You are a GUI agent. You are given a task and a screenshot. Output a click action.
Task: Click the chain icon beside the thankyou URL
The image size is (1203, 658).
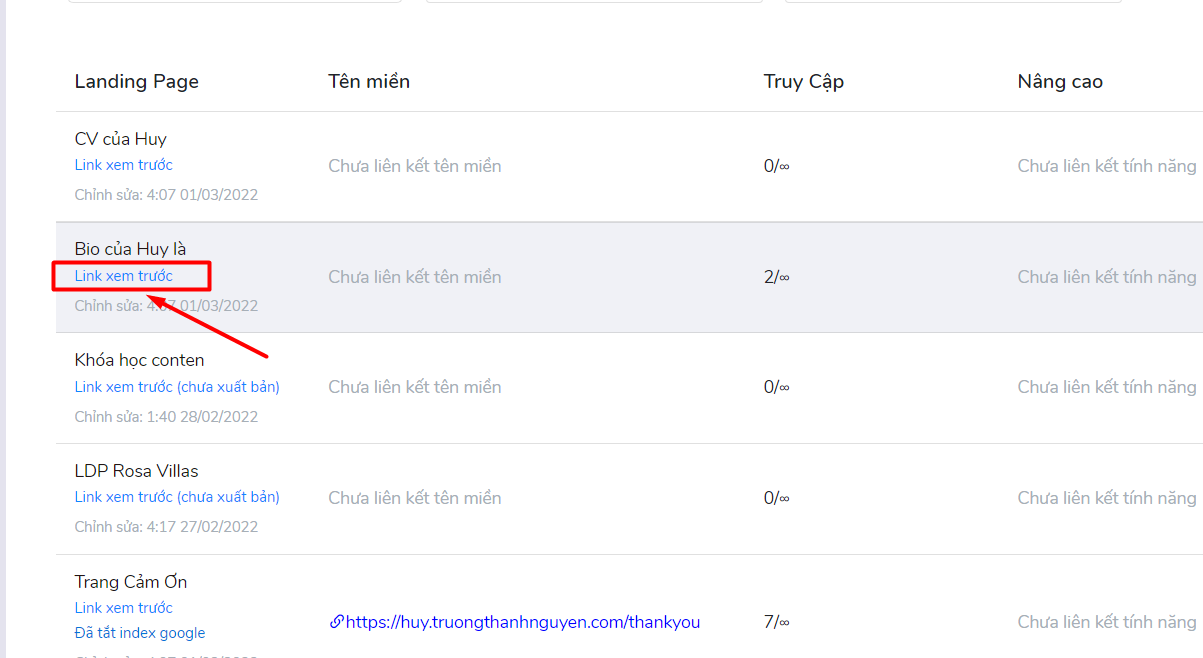point(337,622)
